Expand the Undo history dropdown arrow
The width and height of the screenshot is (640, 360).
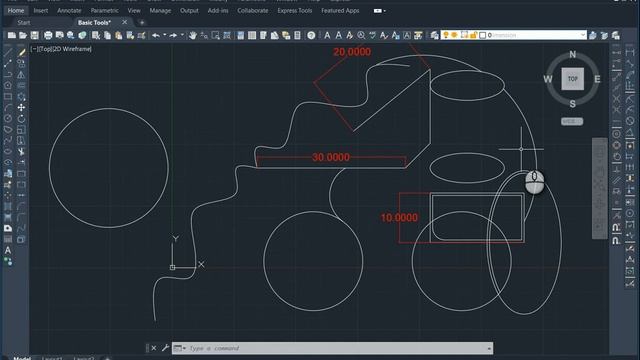tap(165, 36)
